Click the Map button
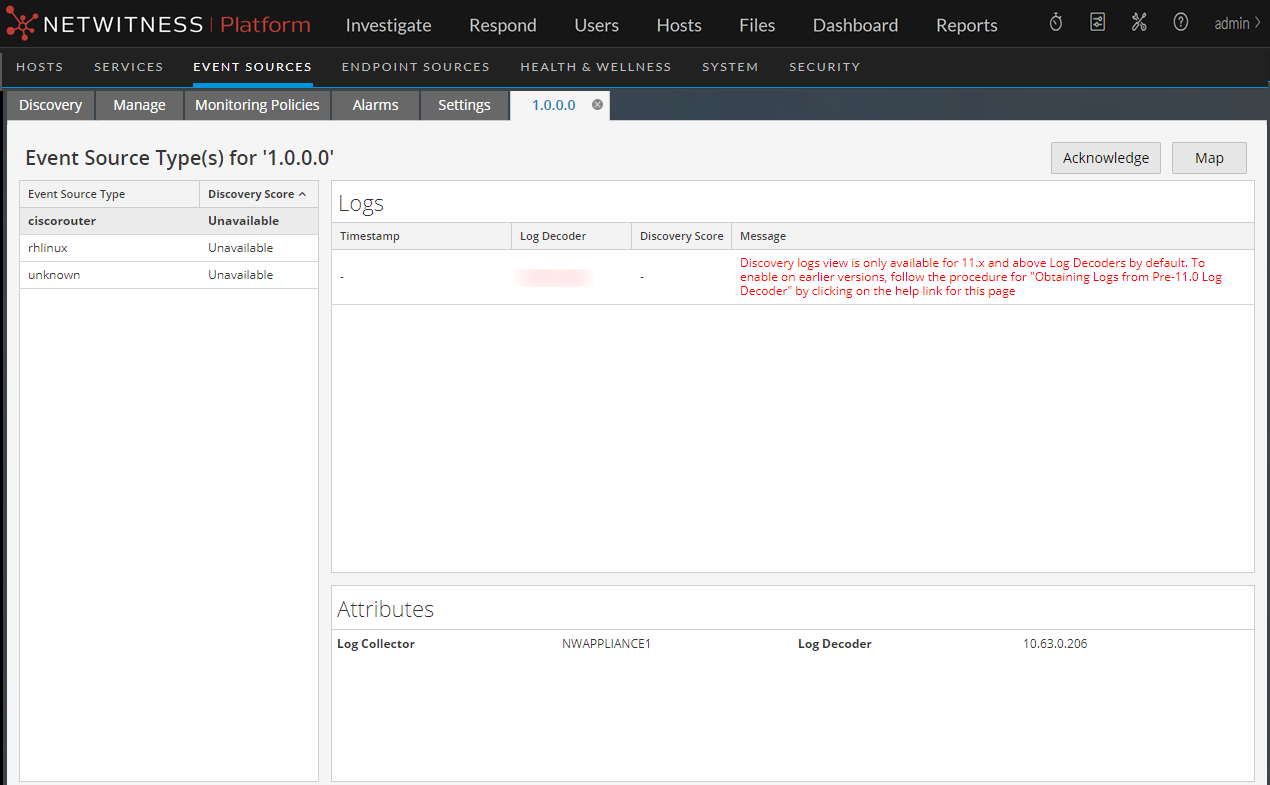The width and height of the screenshot is (1270, 785). tap(1209, 158)
